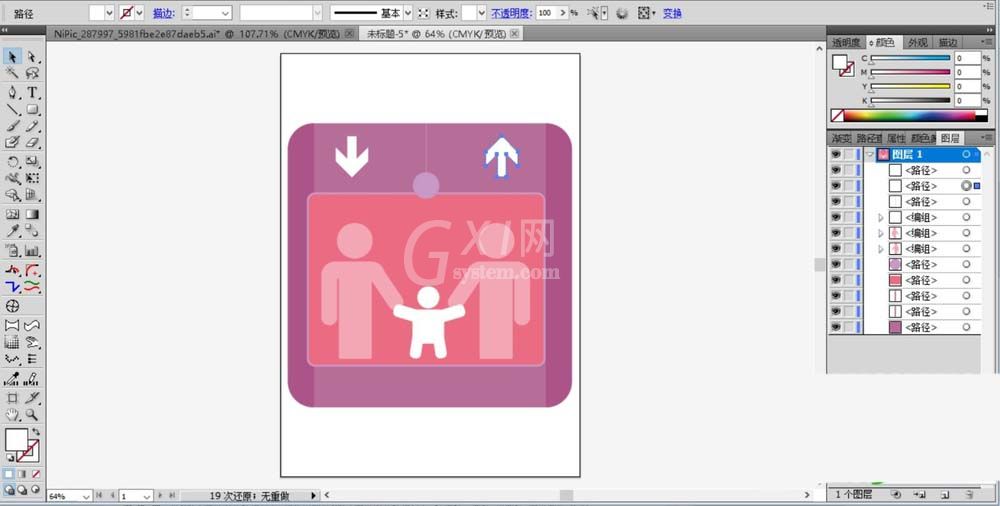Screen dimensions: 1000x506
Task: Select the Line Segment tool
Action: (12, 110)
